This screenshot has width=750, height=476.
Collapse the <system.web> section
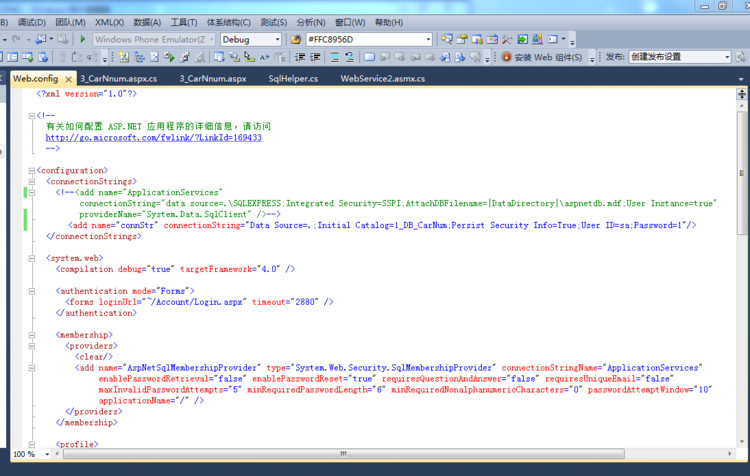pos(32,258)
